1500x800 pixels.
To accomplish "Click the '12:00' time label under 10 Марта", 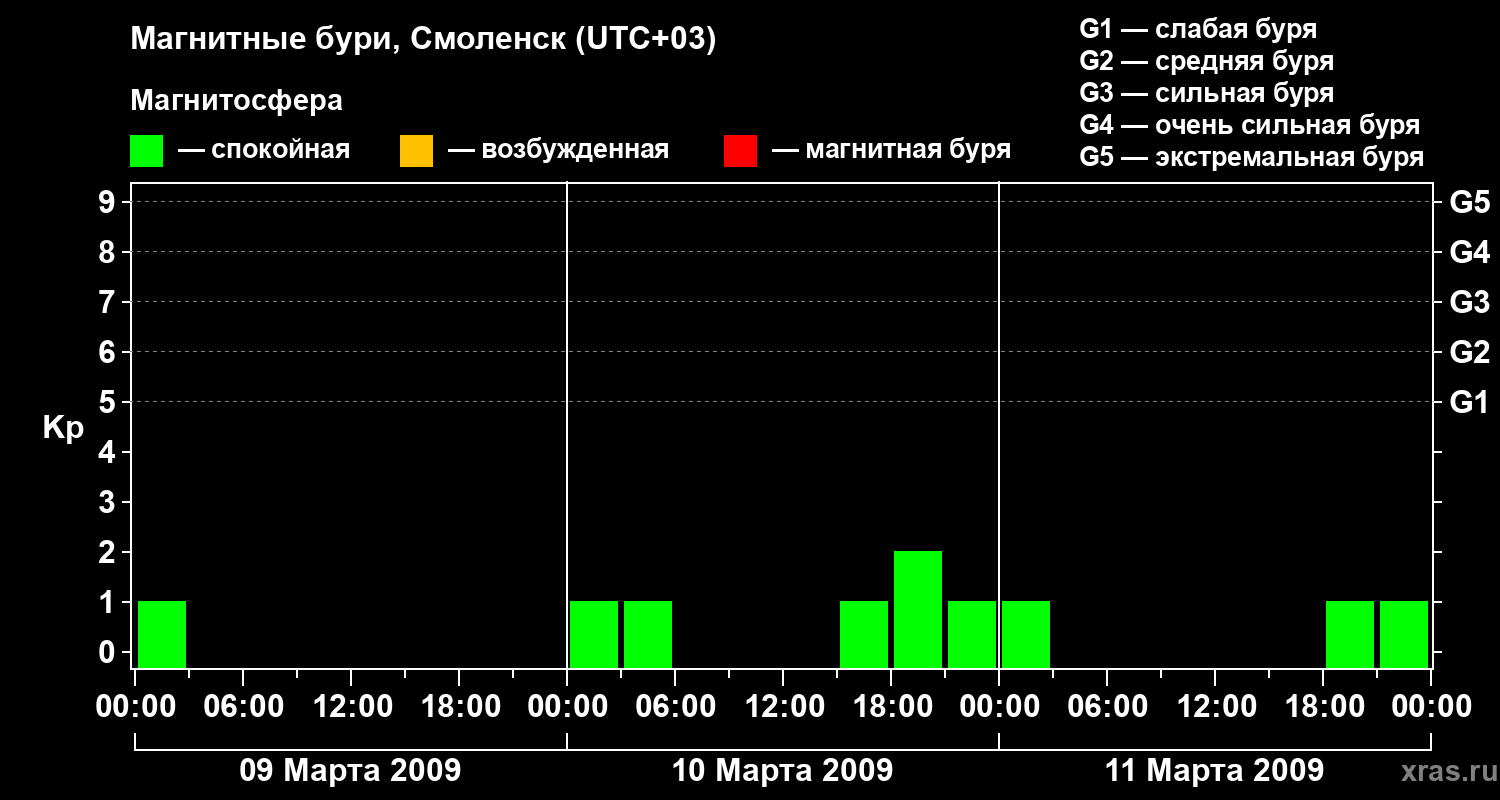I will tap(783, 707).
